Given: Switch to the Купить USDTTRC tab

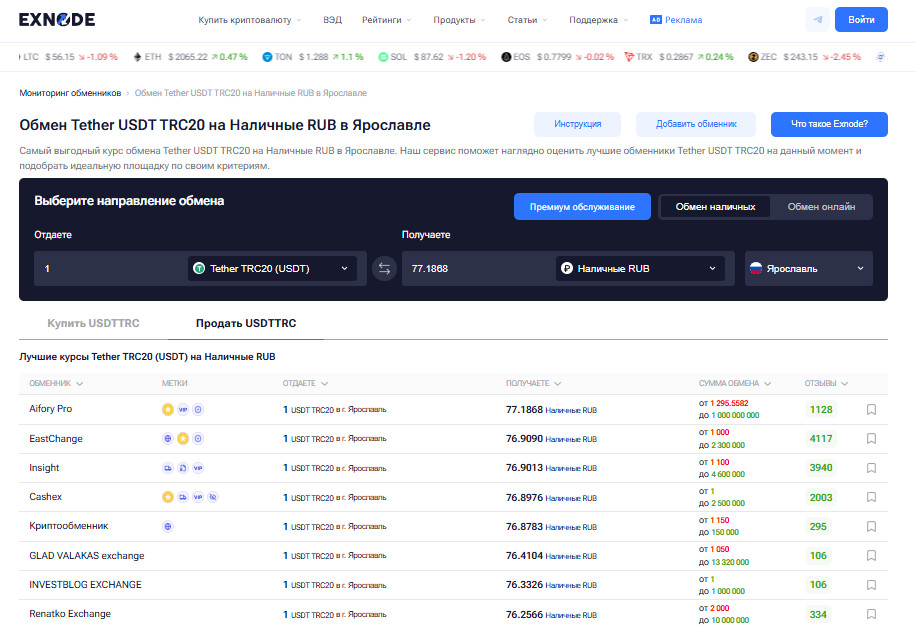Looking at the screenshot, I should coord(93,323).
